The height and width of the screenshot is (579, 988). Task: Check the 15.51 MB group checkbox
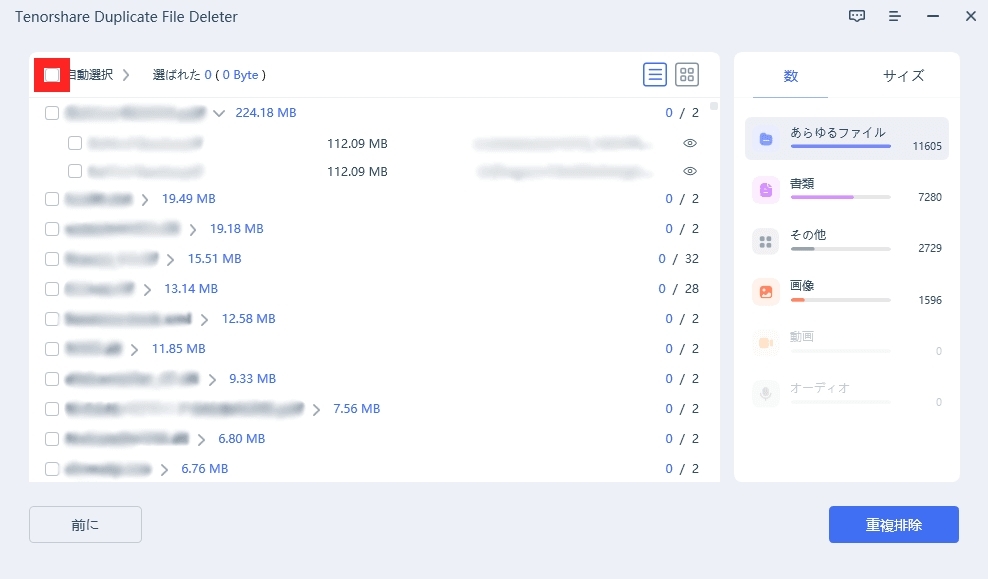(52, 259)
